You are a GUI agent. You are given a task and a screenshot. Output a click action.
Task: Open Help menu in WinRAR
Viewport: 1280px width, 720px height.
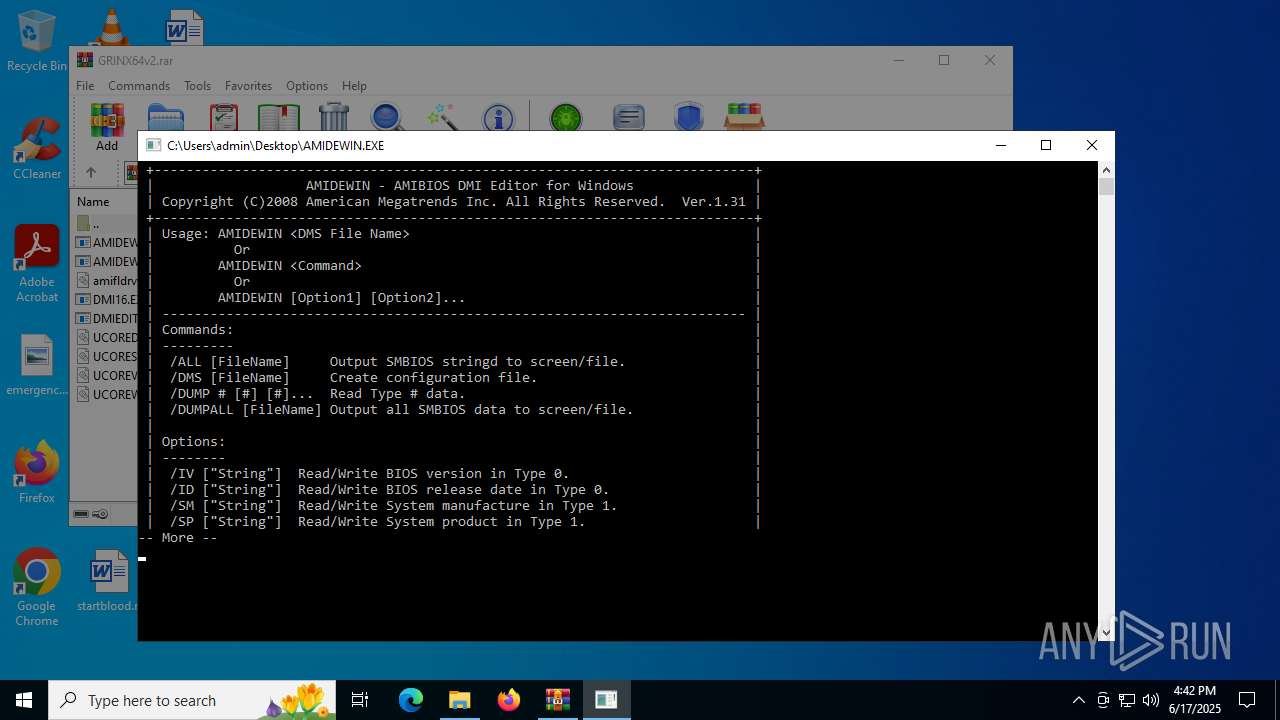coord(354,86)
